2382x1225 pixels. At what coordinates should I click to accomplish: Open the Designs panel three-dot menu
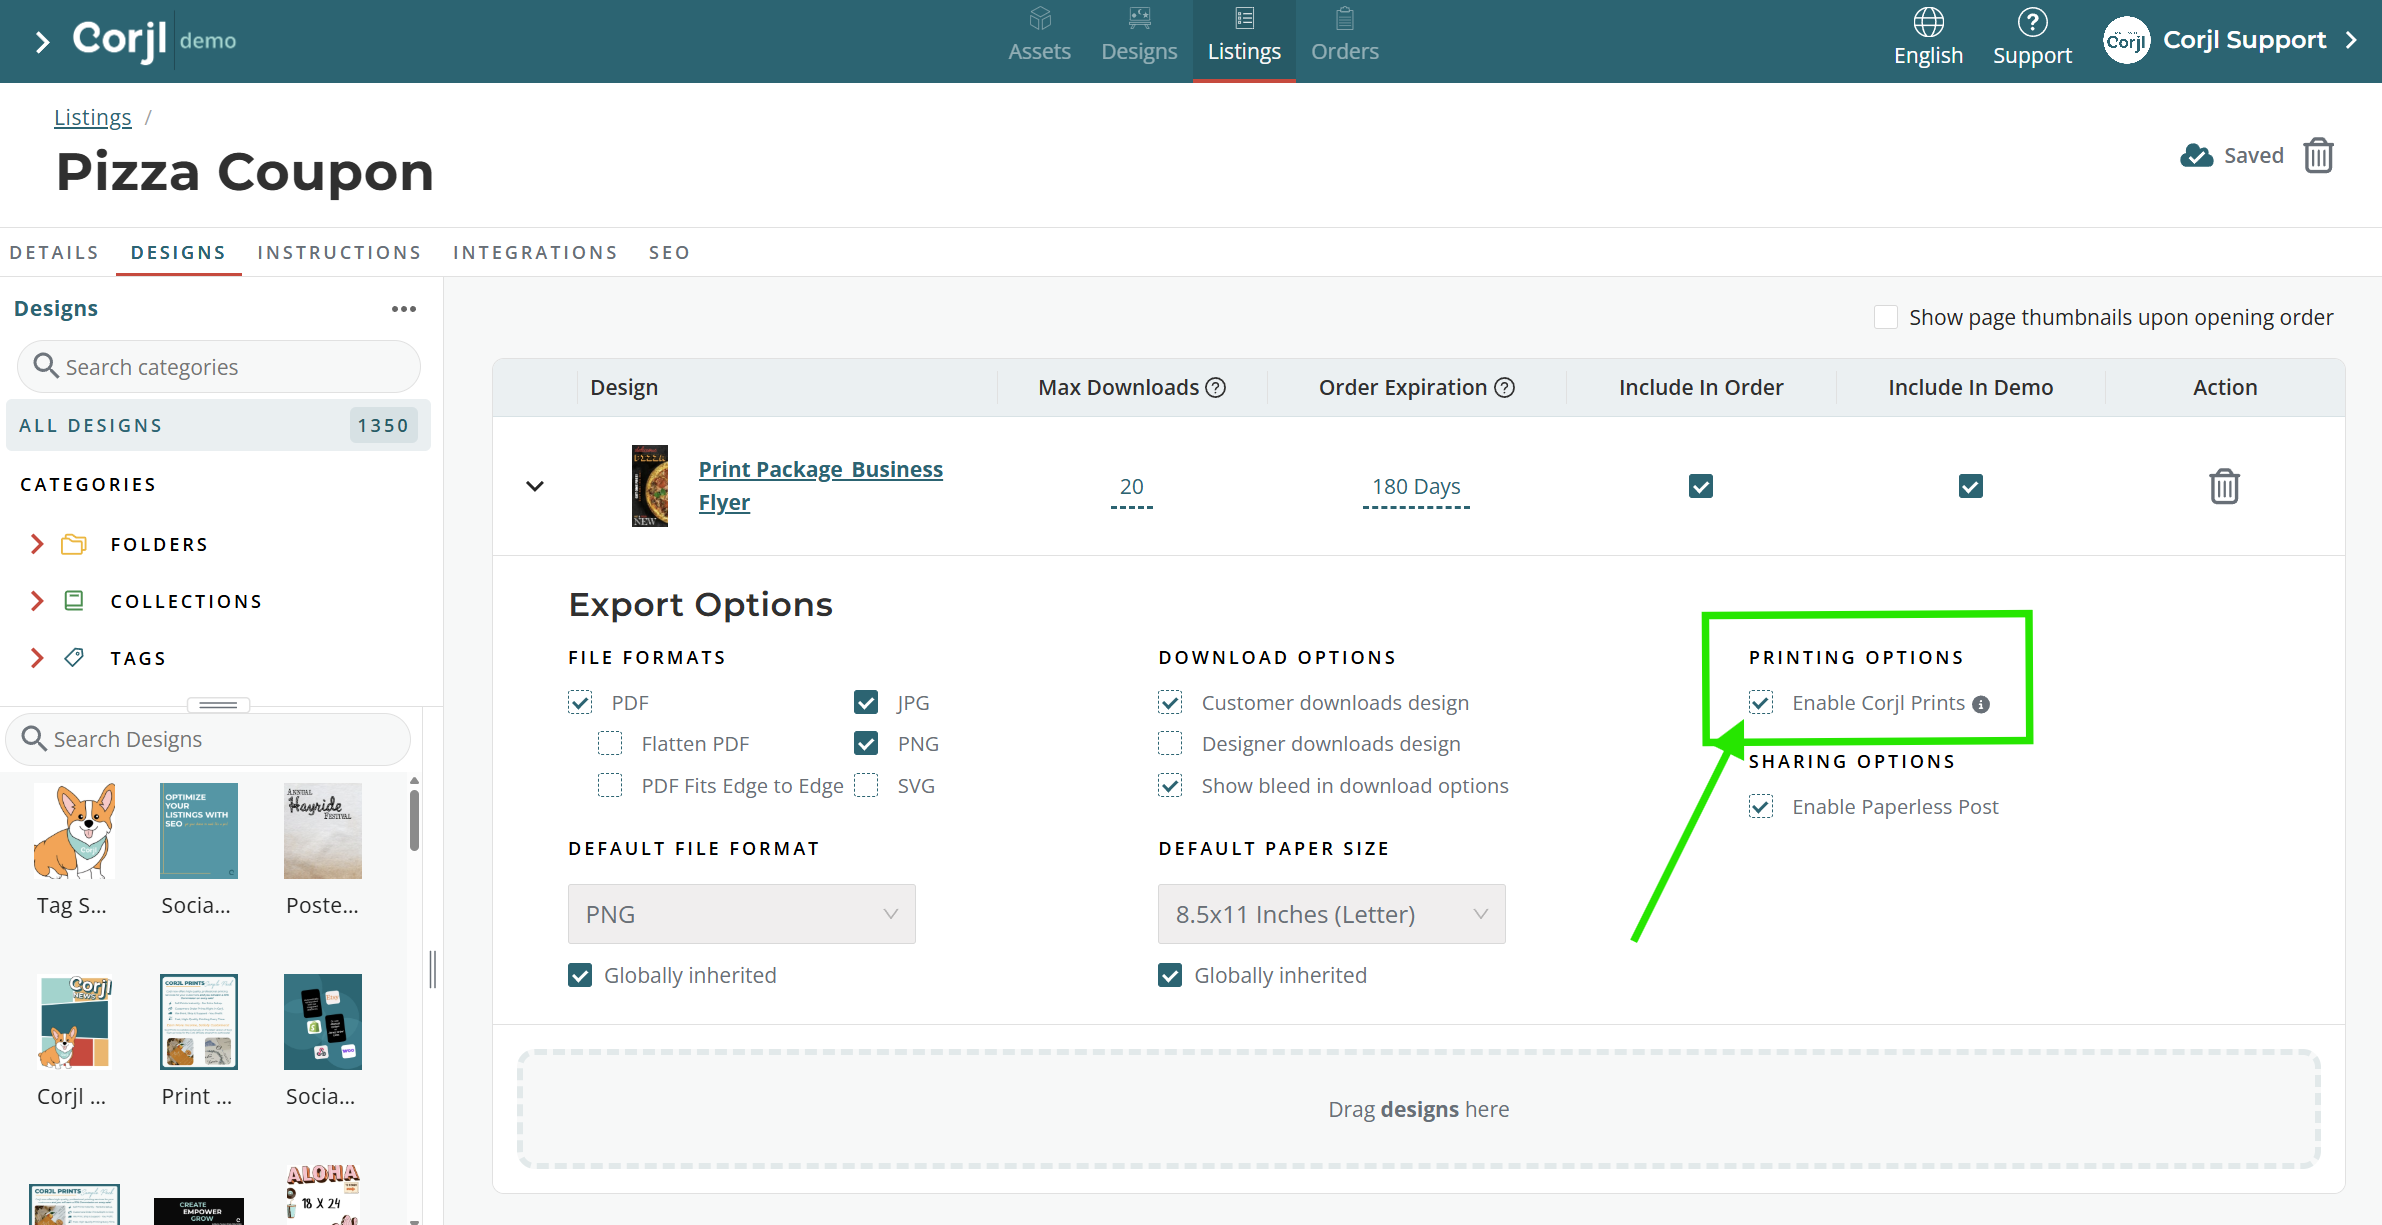click(404, 309)
